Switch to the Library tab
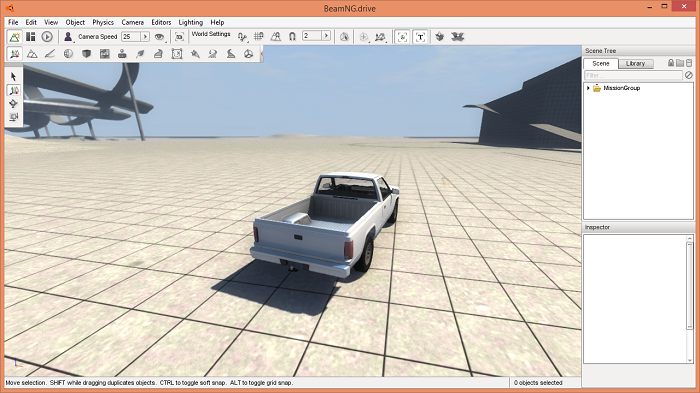 click(635, 63)
